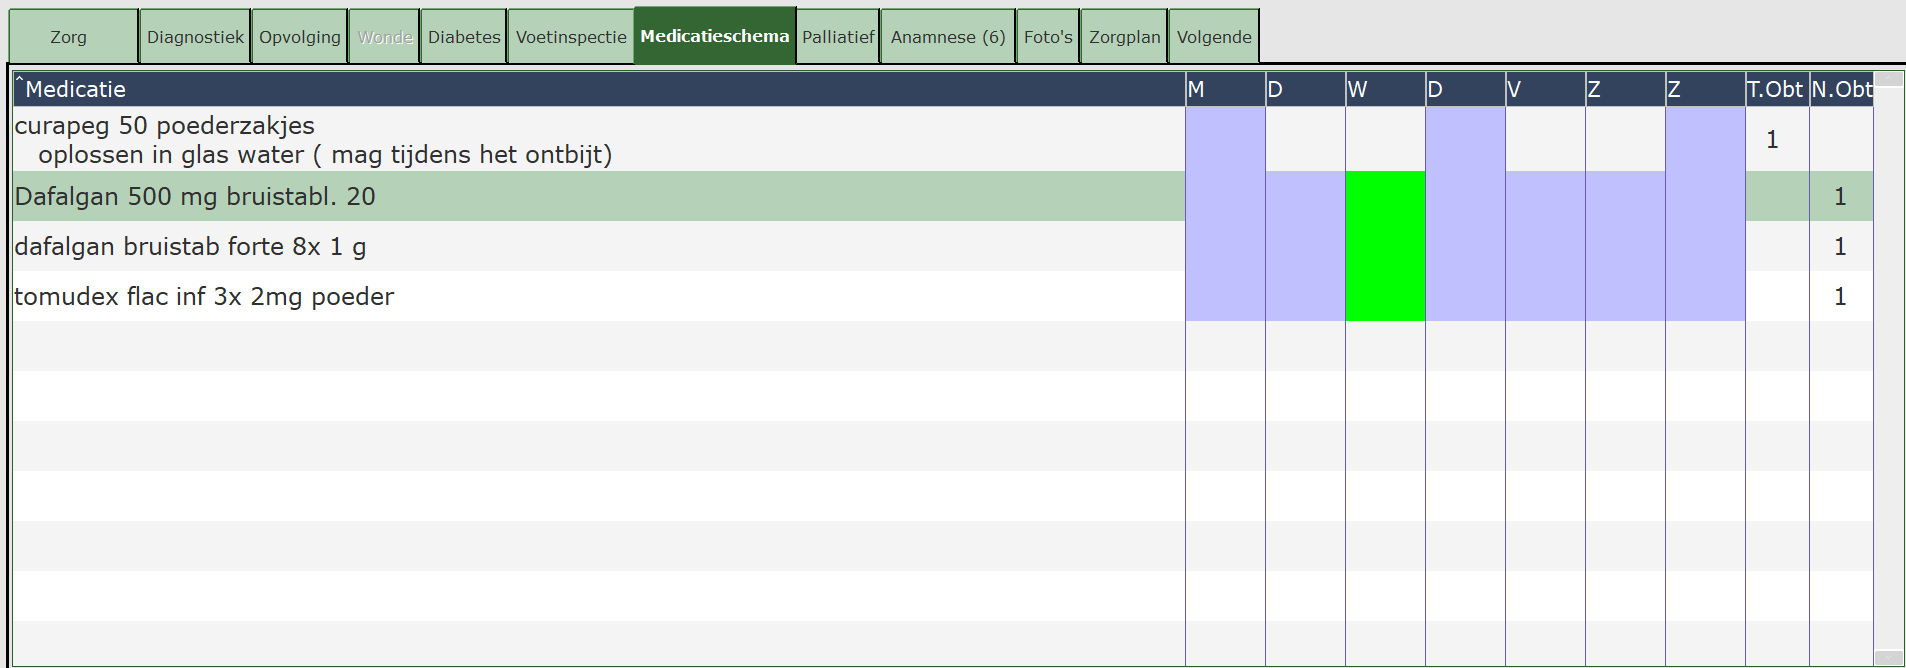Click the N.Obt value 1 for Dafalgan 500 mg
Screen dimensions: 1906x668
coord(1840,196)
